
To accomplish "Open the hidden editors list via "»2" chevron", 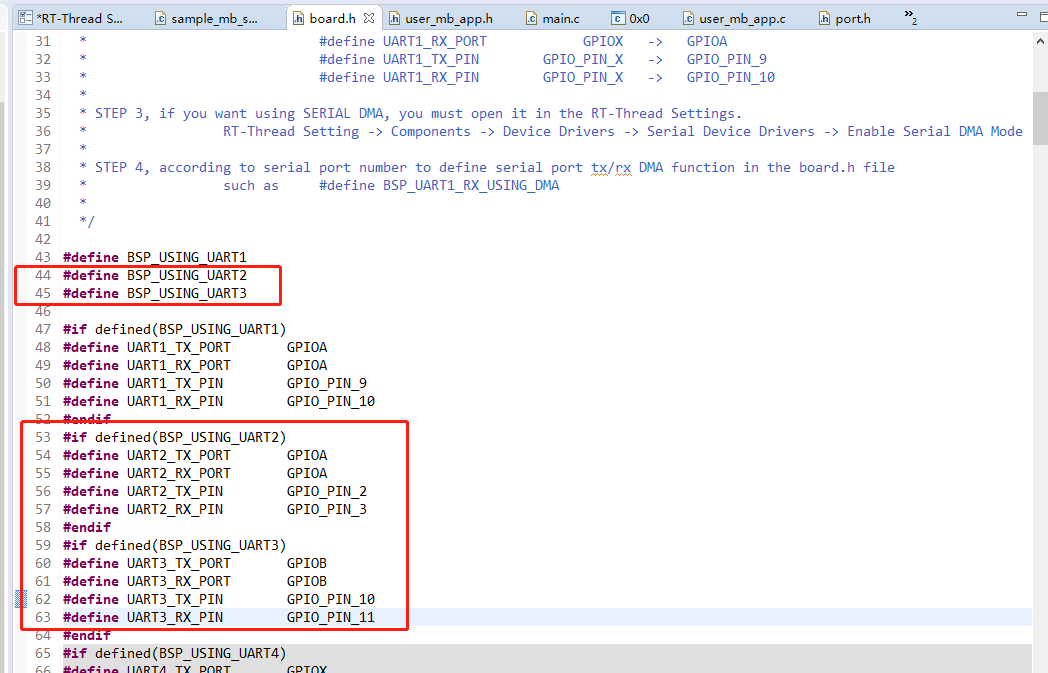I will [907, 17].
